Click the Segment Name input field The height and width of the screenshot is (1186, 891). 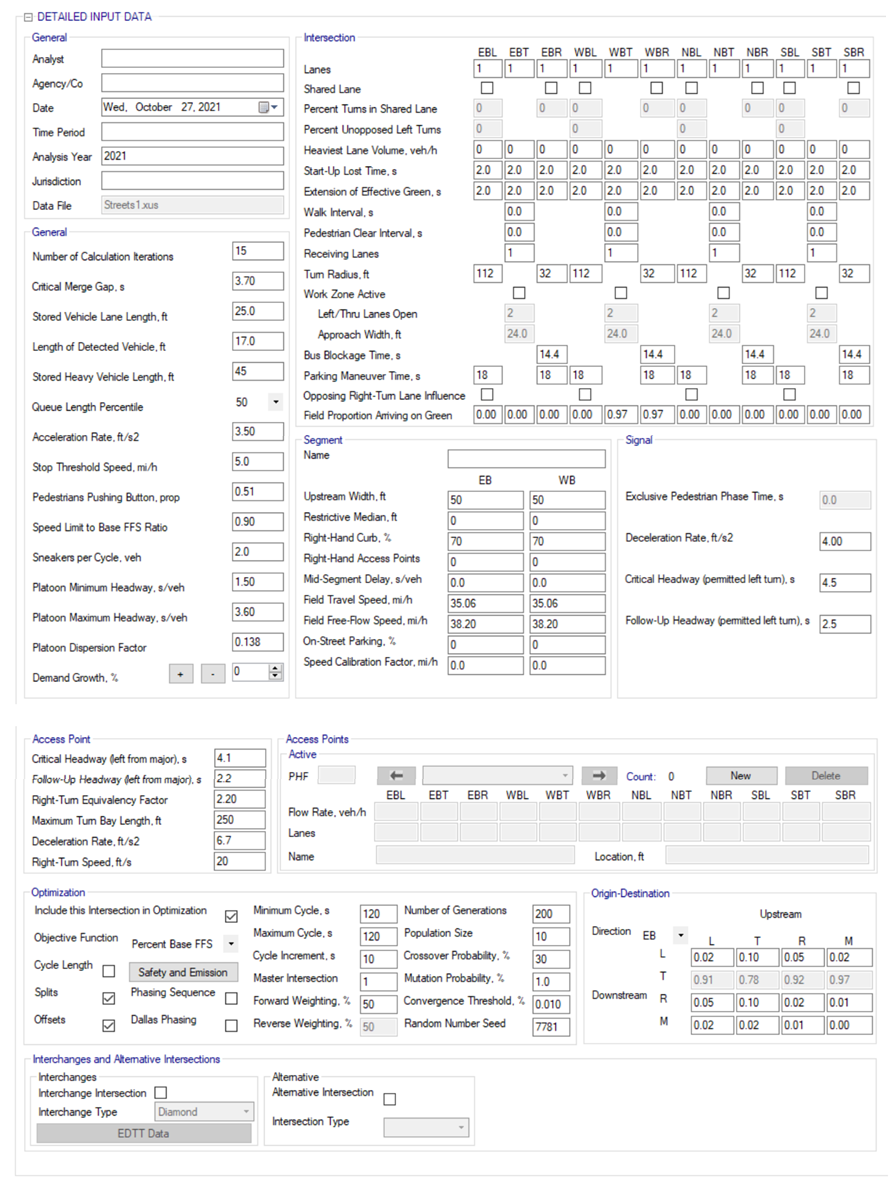tap(526, 459)
